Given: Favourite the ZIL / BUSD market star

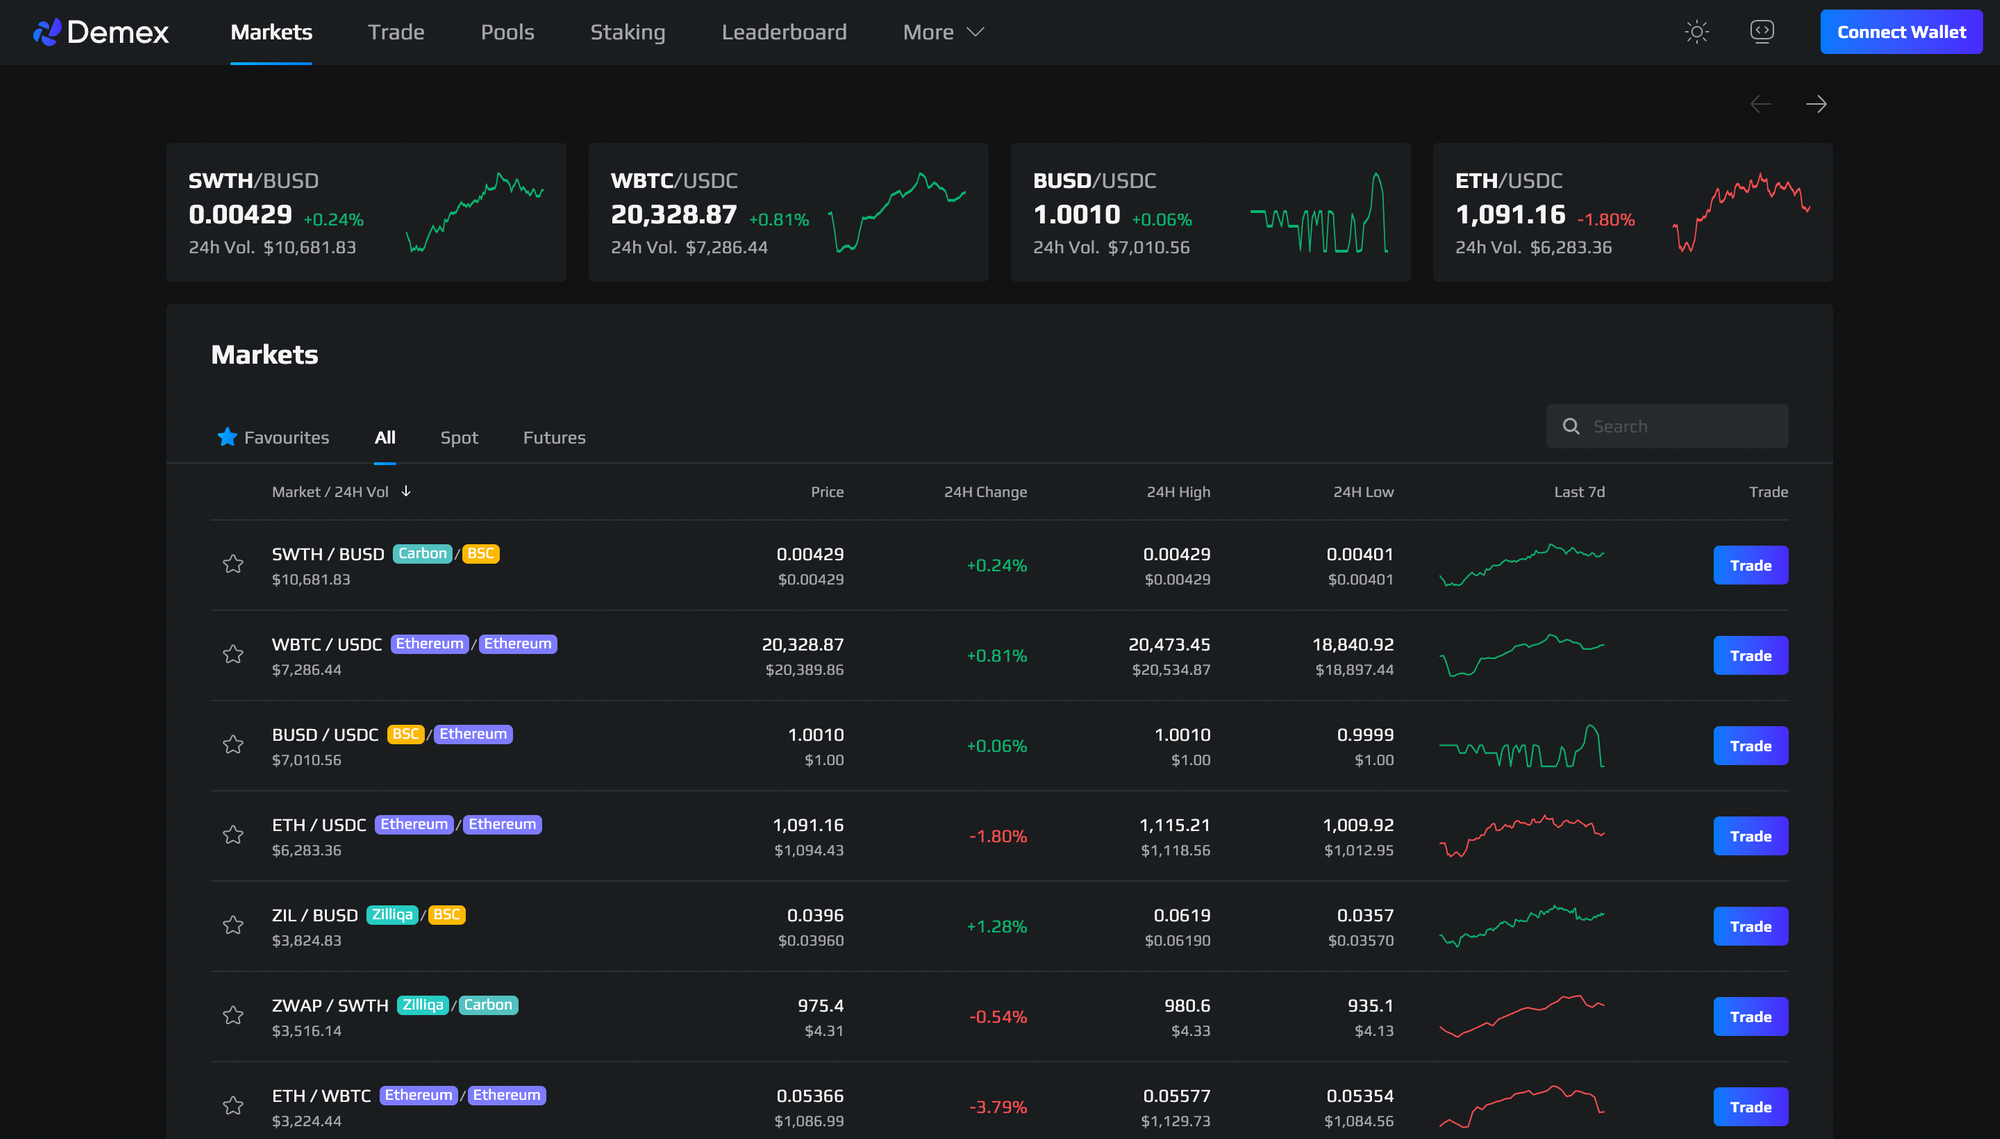Looking at the screenshot, I should tap(233, 925).
